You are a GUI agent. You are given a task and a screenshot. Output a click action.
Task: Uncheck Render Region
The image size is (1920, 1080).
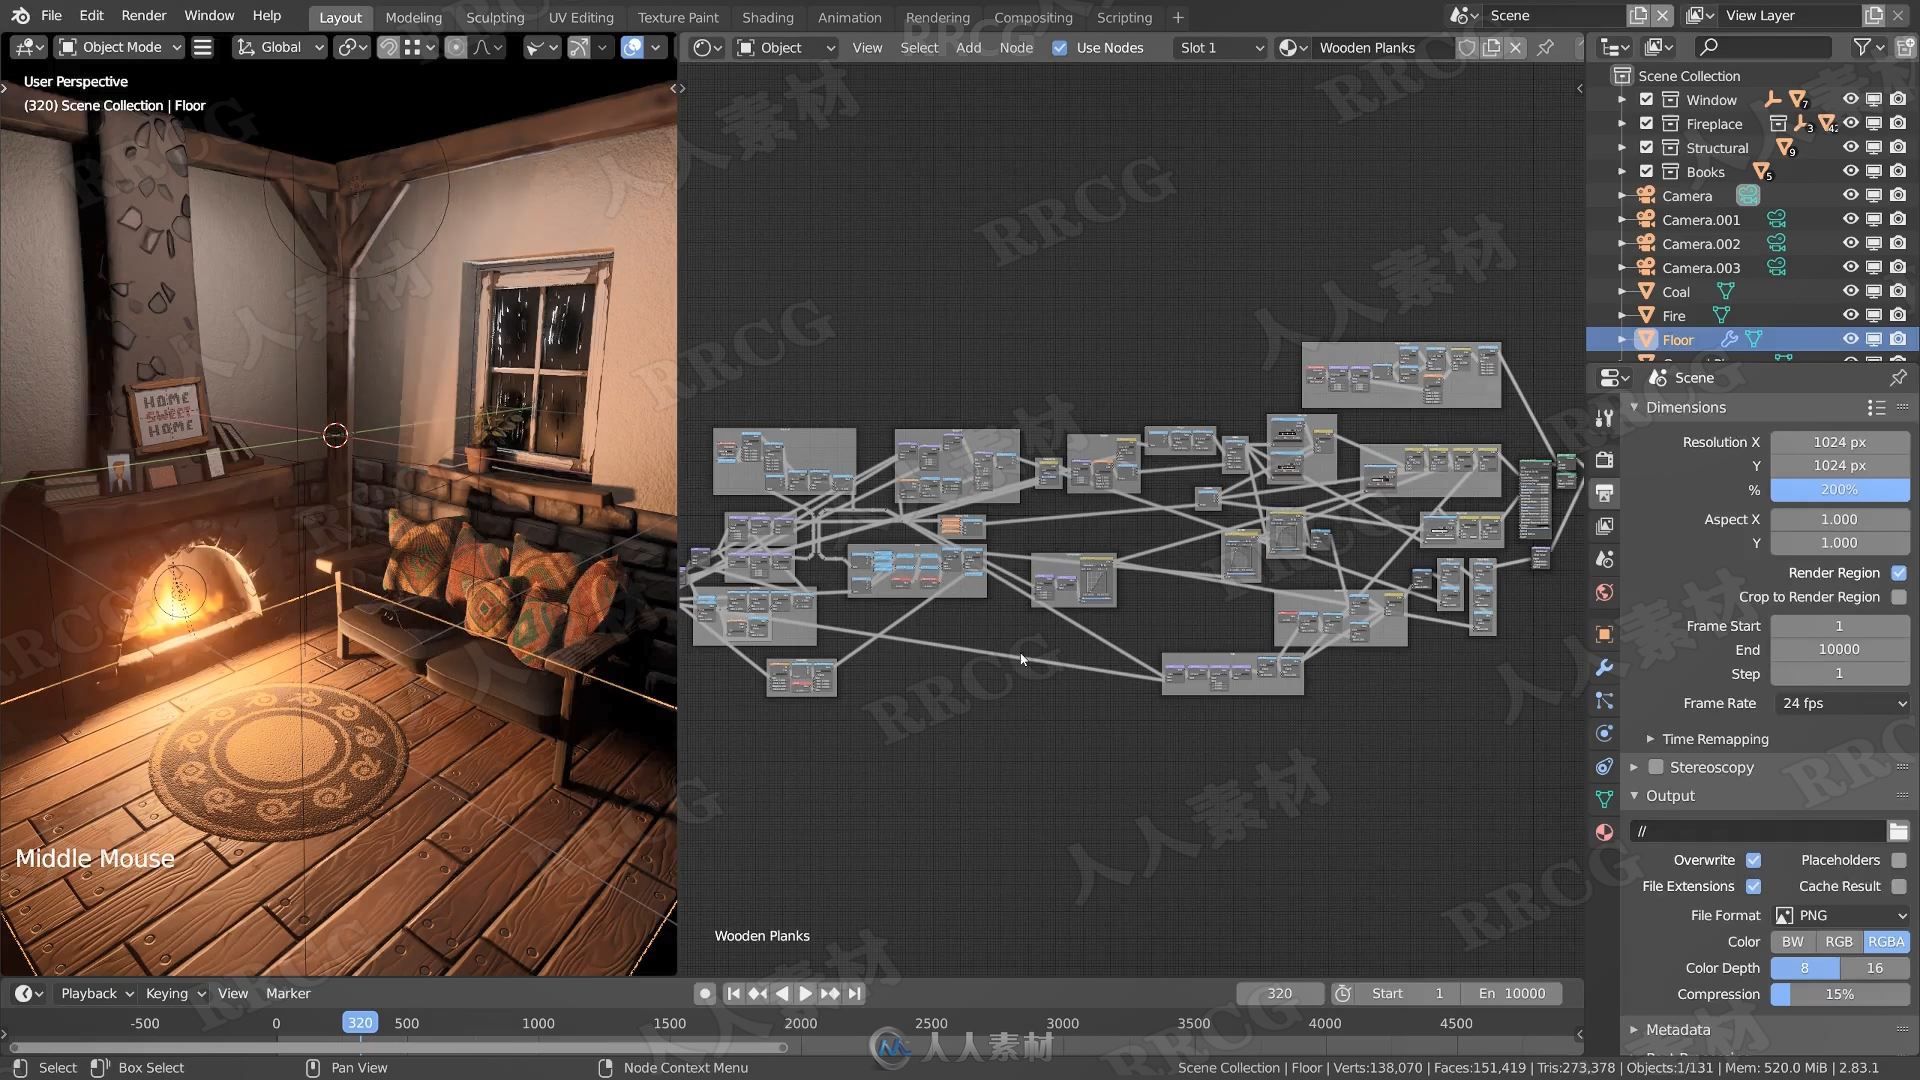(1899, 573)
